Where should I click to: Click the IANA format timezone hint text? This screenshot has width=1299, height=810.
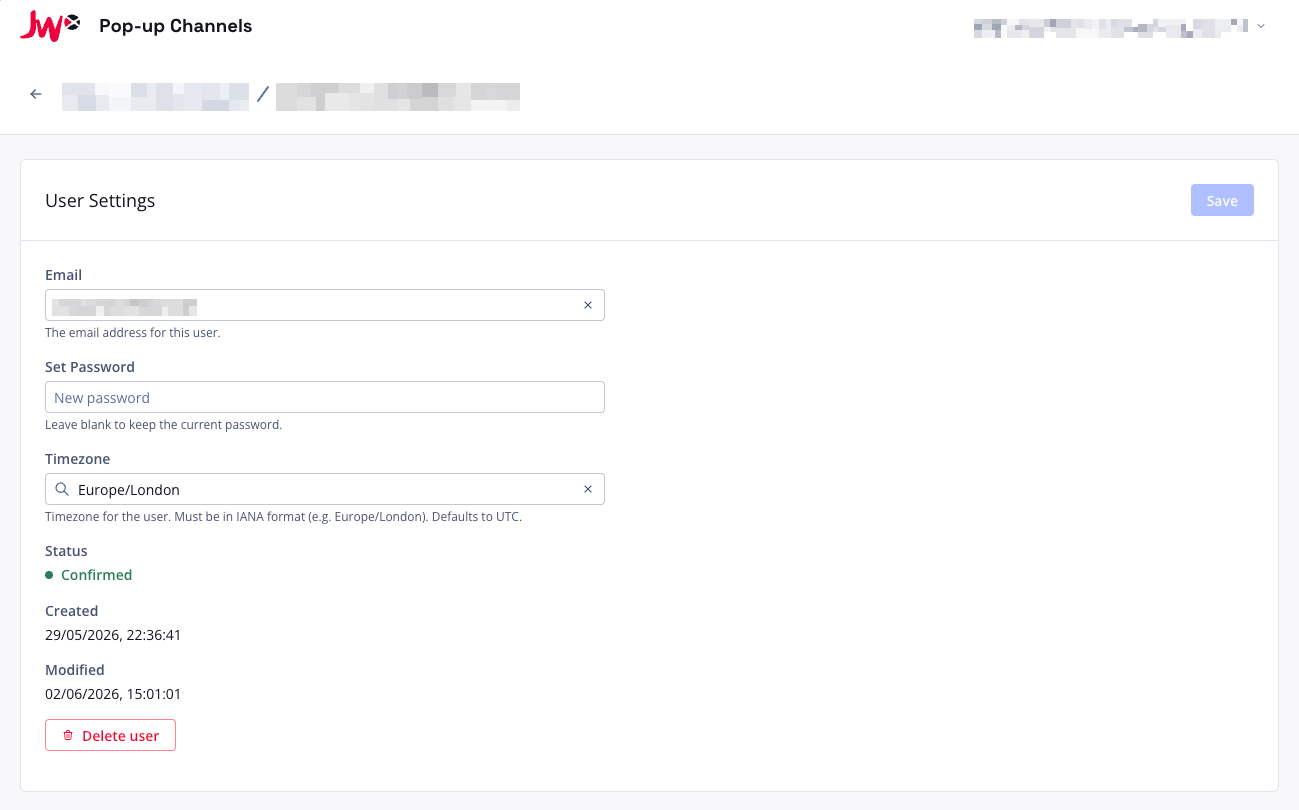pos(284,517)
